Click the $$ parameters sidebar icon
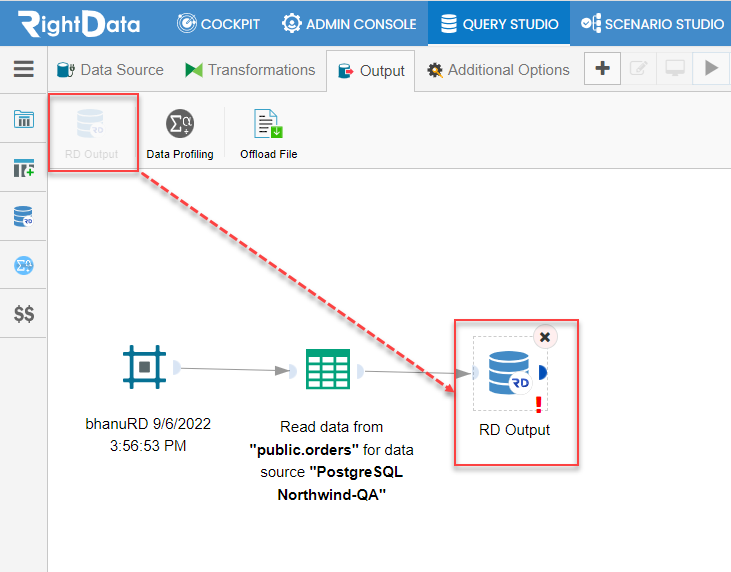731x572 pixels. (x=23, y=314)
